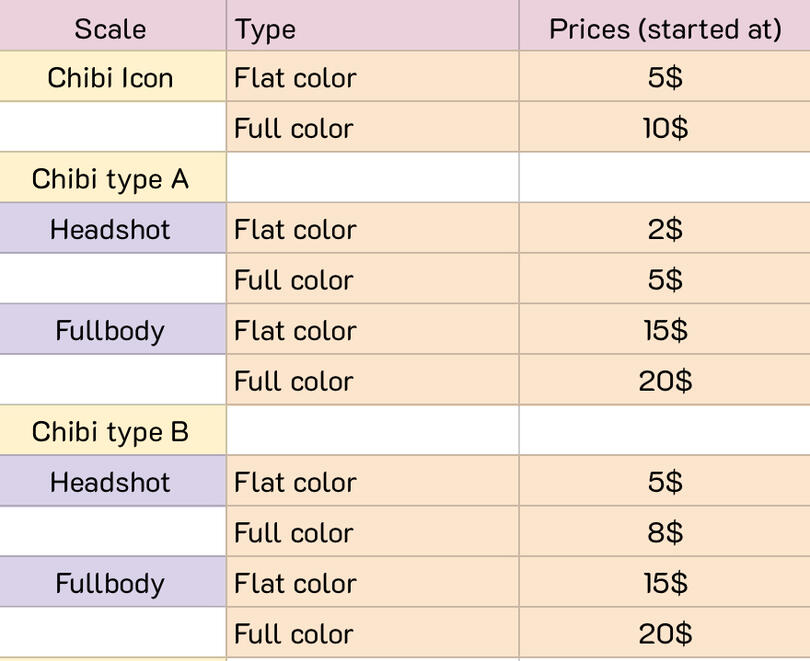Click the 2$ price cell
This screenshot has height=661, width=810.
[664, 229]
